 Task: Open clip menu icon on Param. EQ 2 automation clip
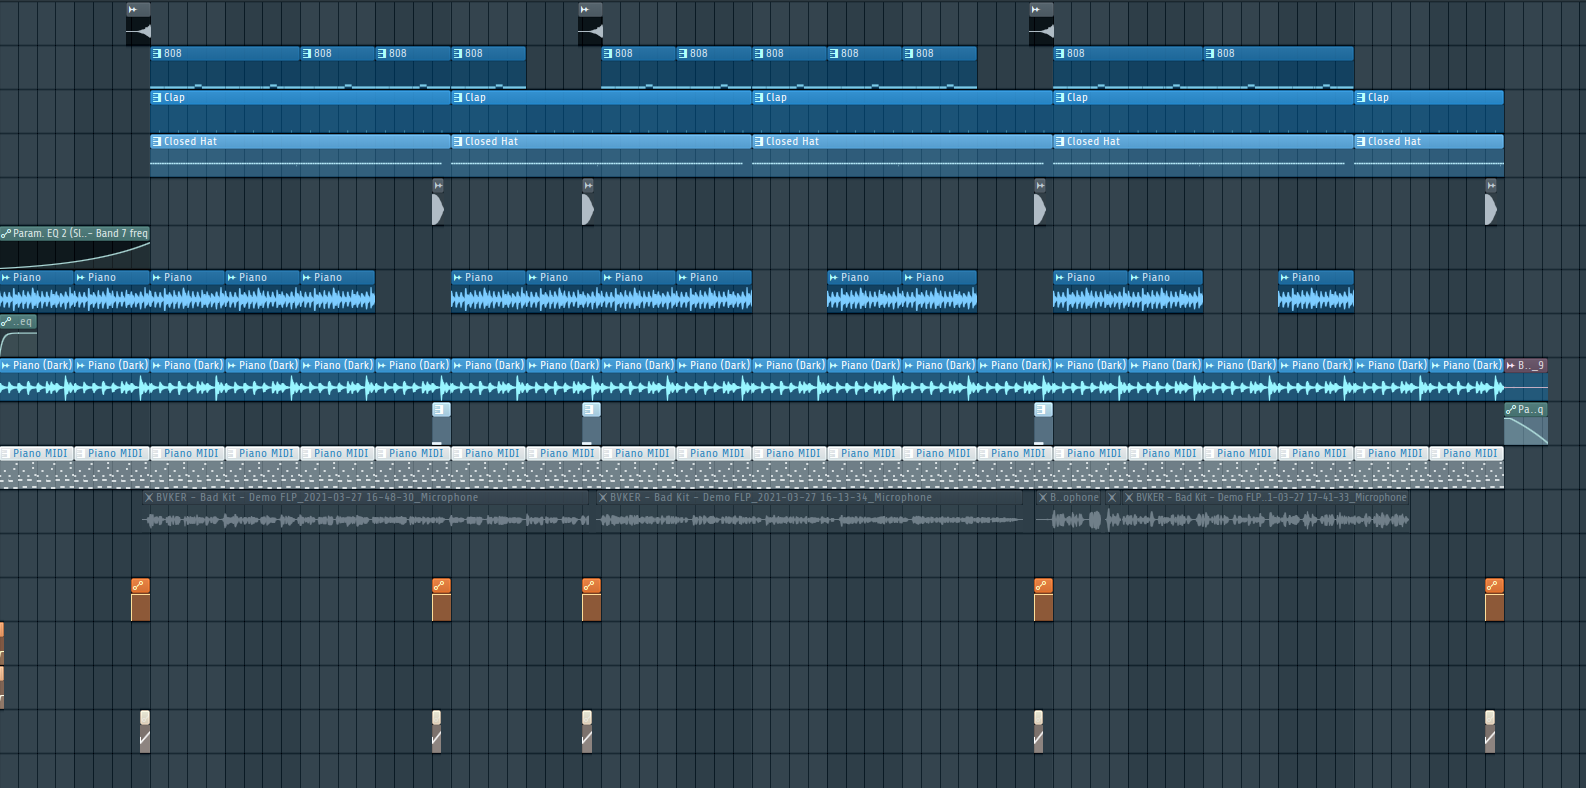(x=6, y=234)
